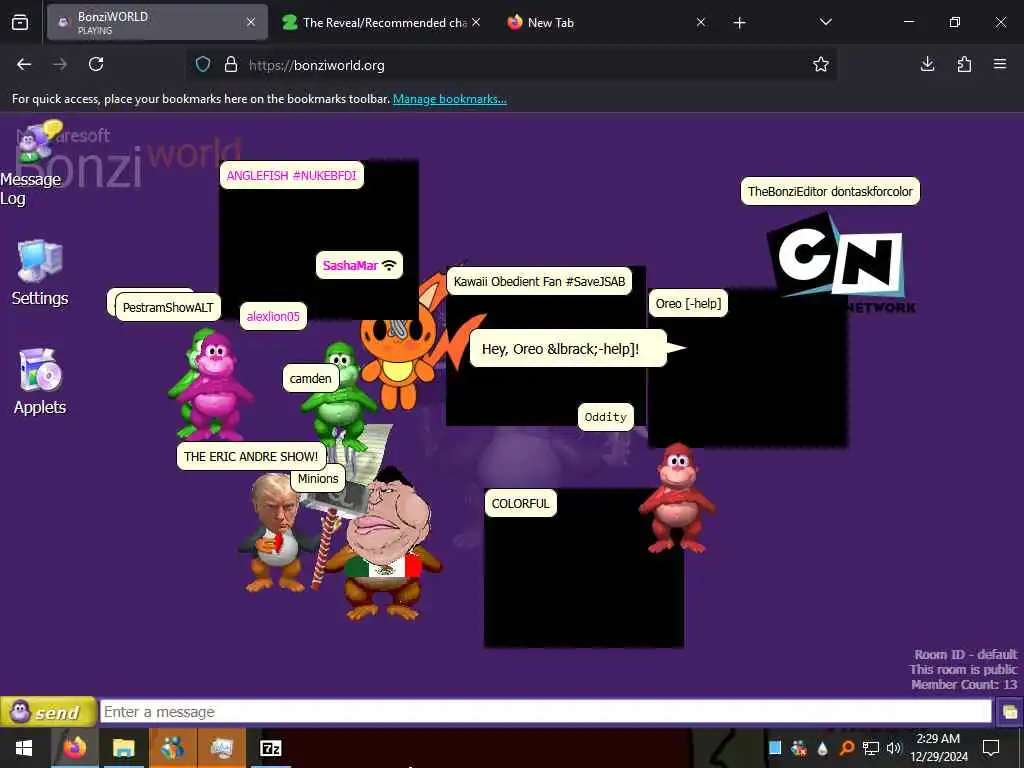The image size is (1024, 768).
Task: Open the Applets menu
Action: (x=40, y=382)
